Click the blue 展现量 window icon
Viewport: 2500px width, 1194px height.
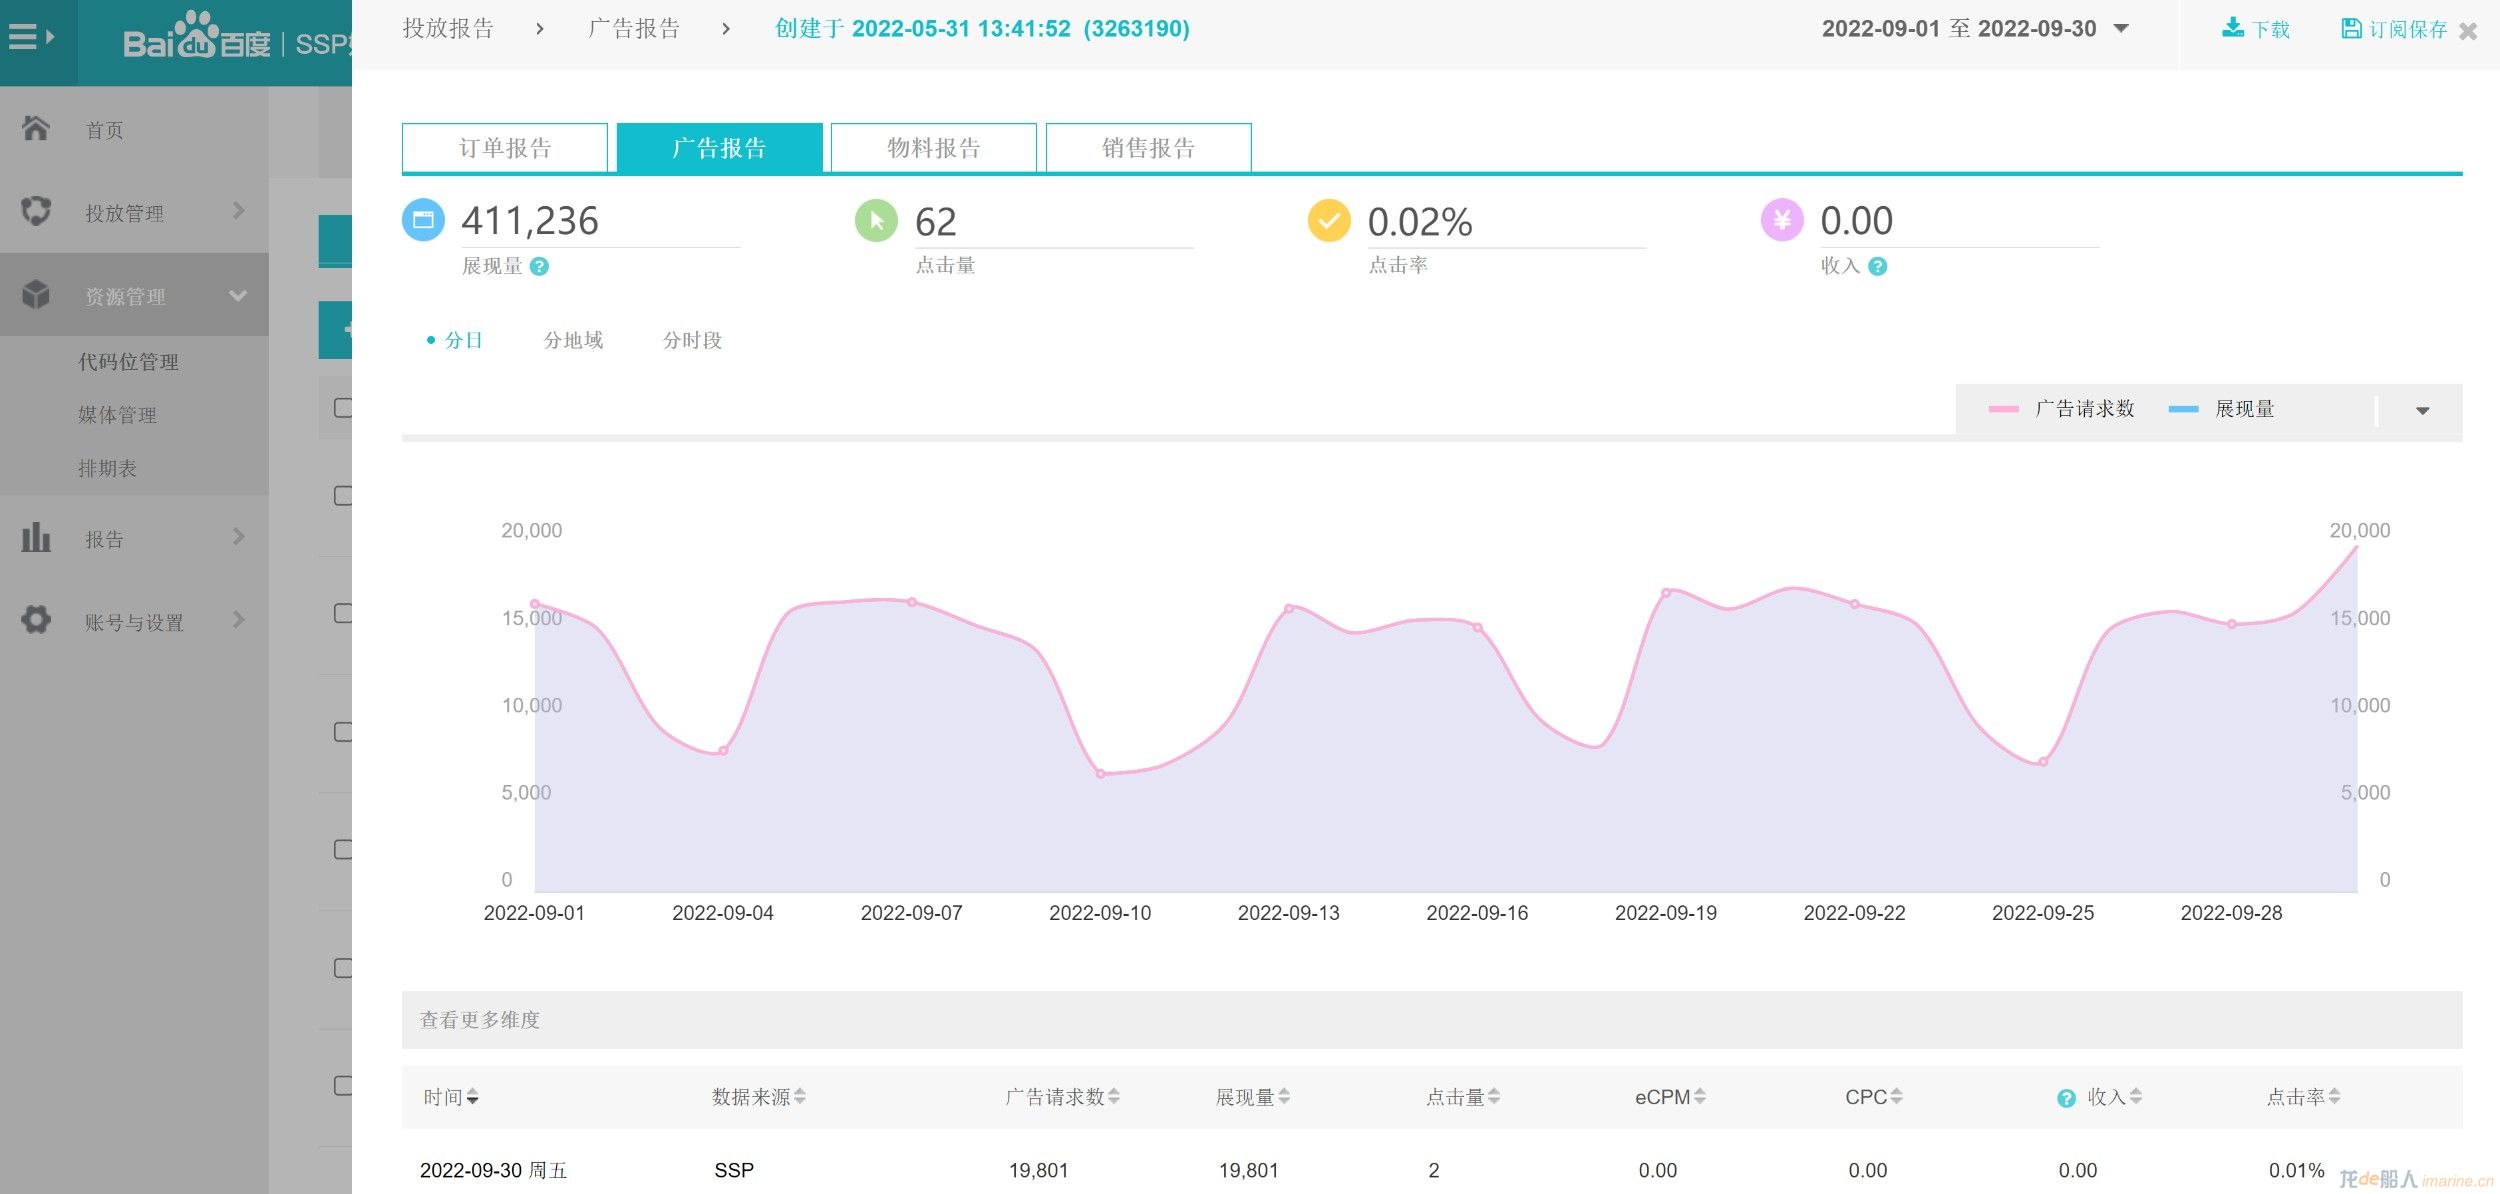click(x=423, y=220)
